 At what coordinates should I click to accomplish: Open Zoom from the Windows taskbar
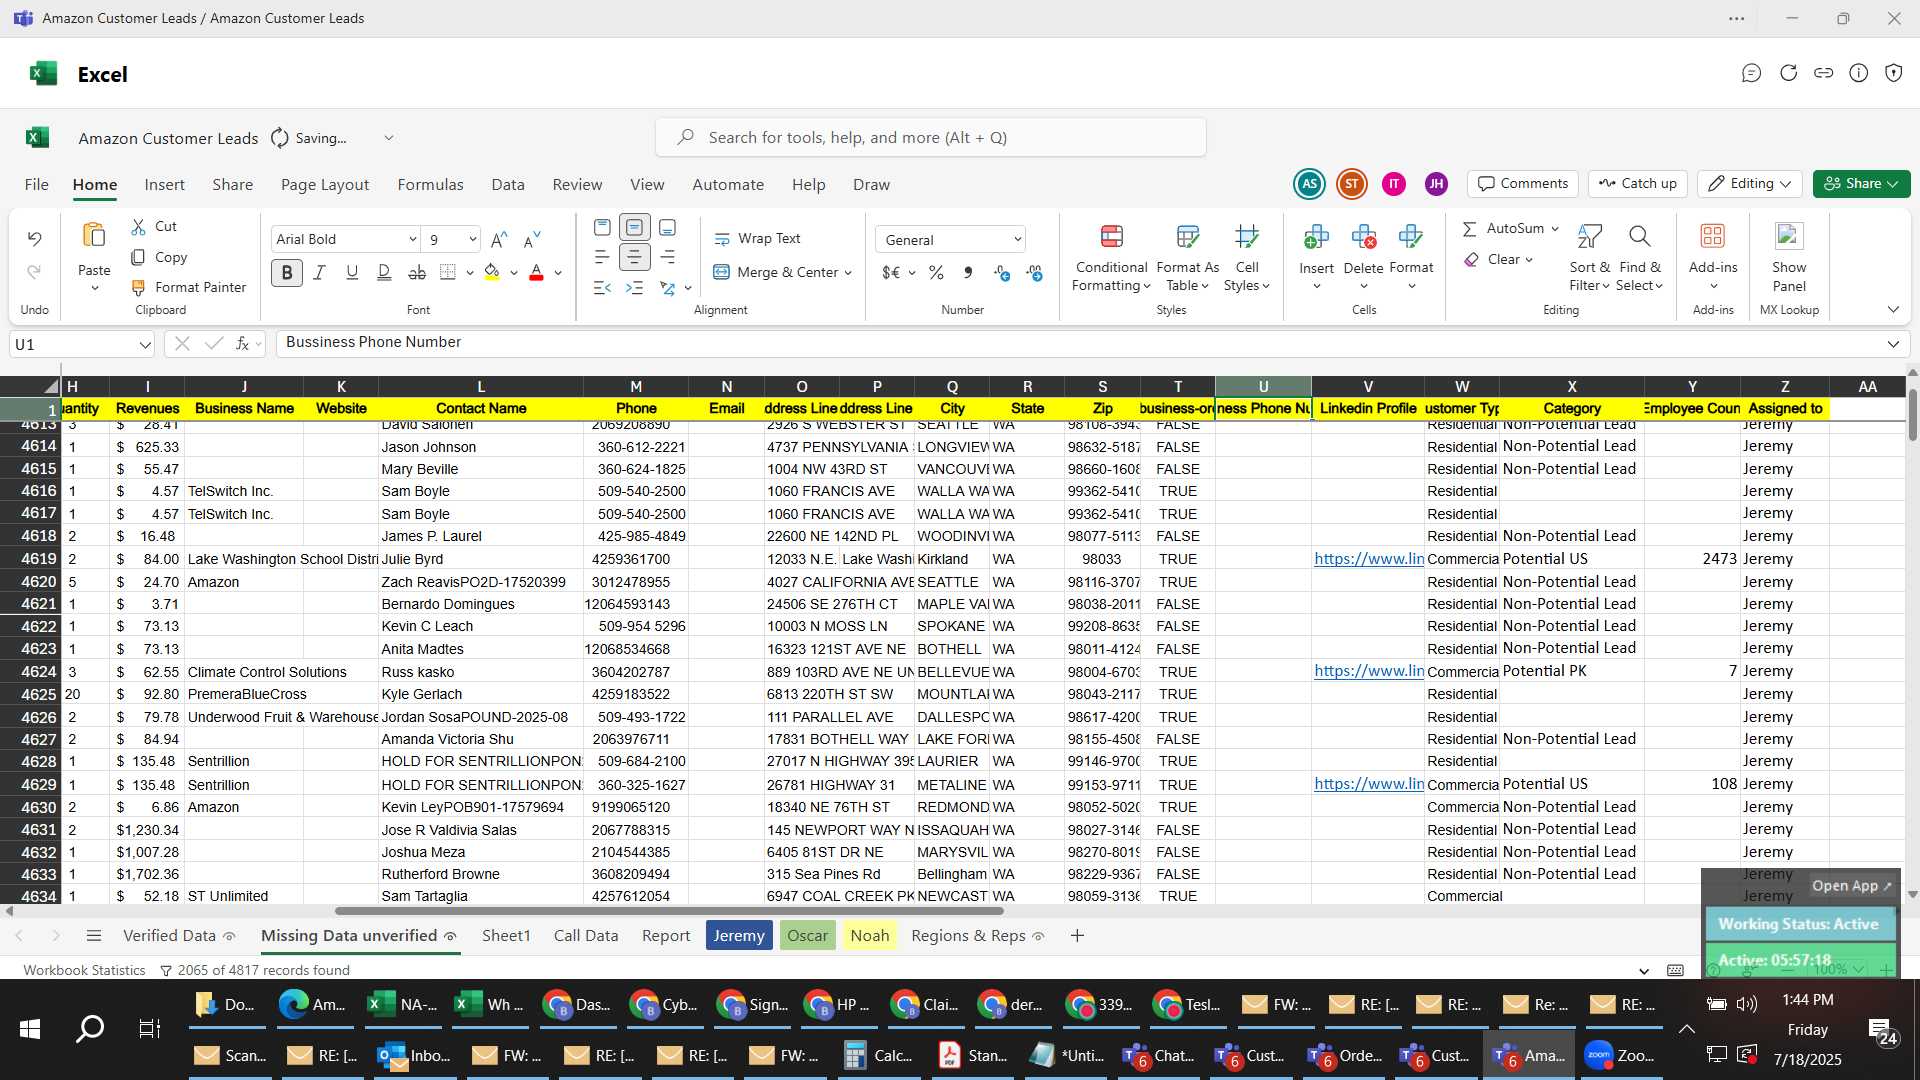1620,1055
